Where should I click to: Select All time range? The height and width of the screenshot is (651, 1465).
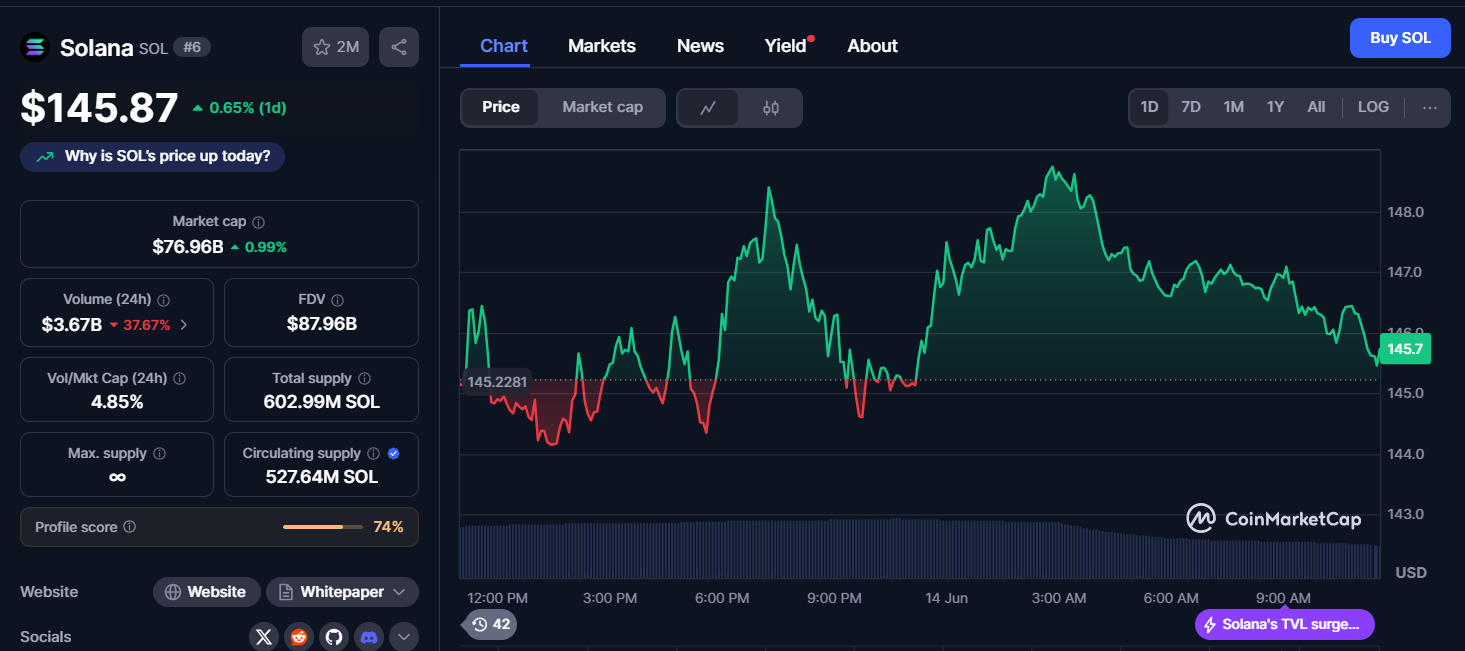[1316, 107]
